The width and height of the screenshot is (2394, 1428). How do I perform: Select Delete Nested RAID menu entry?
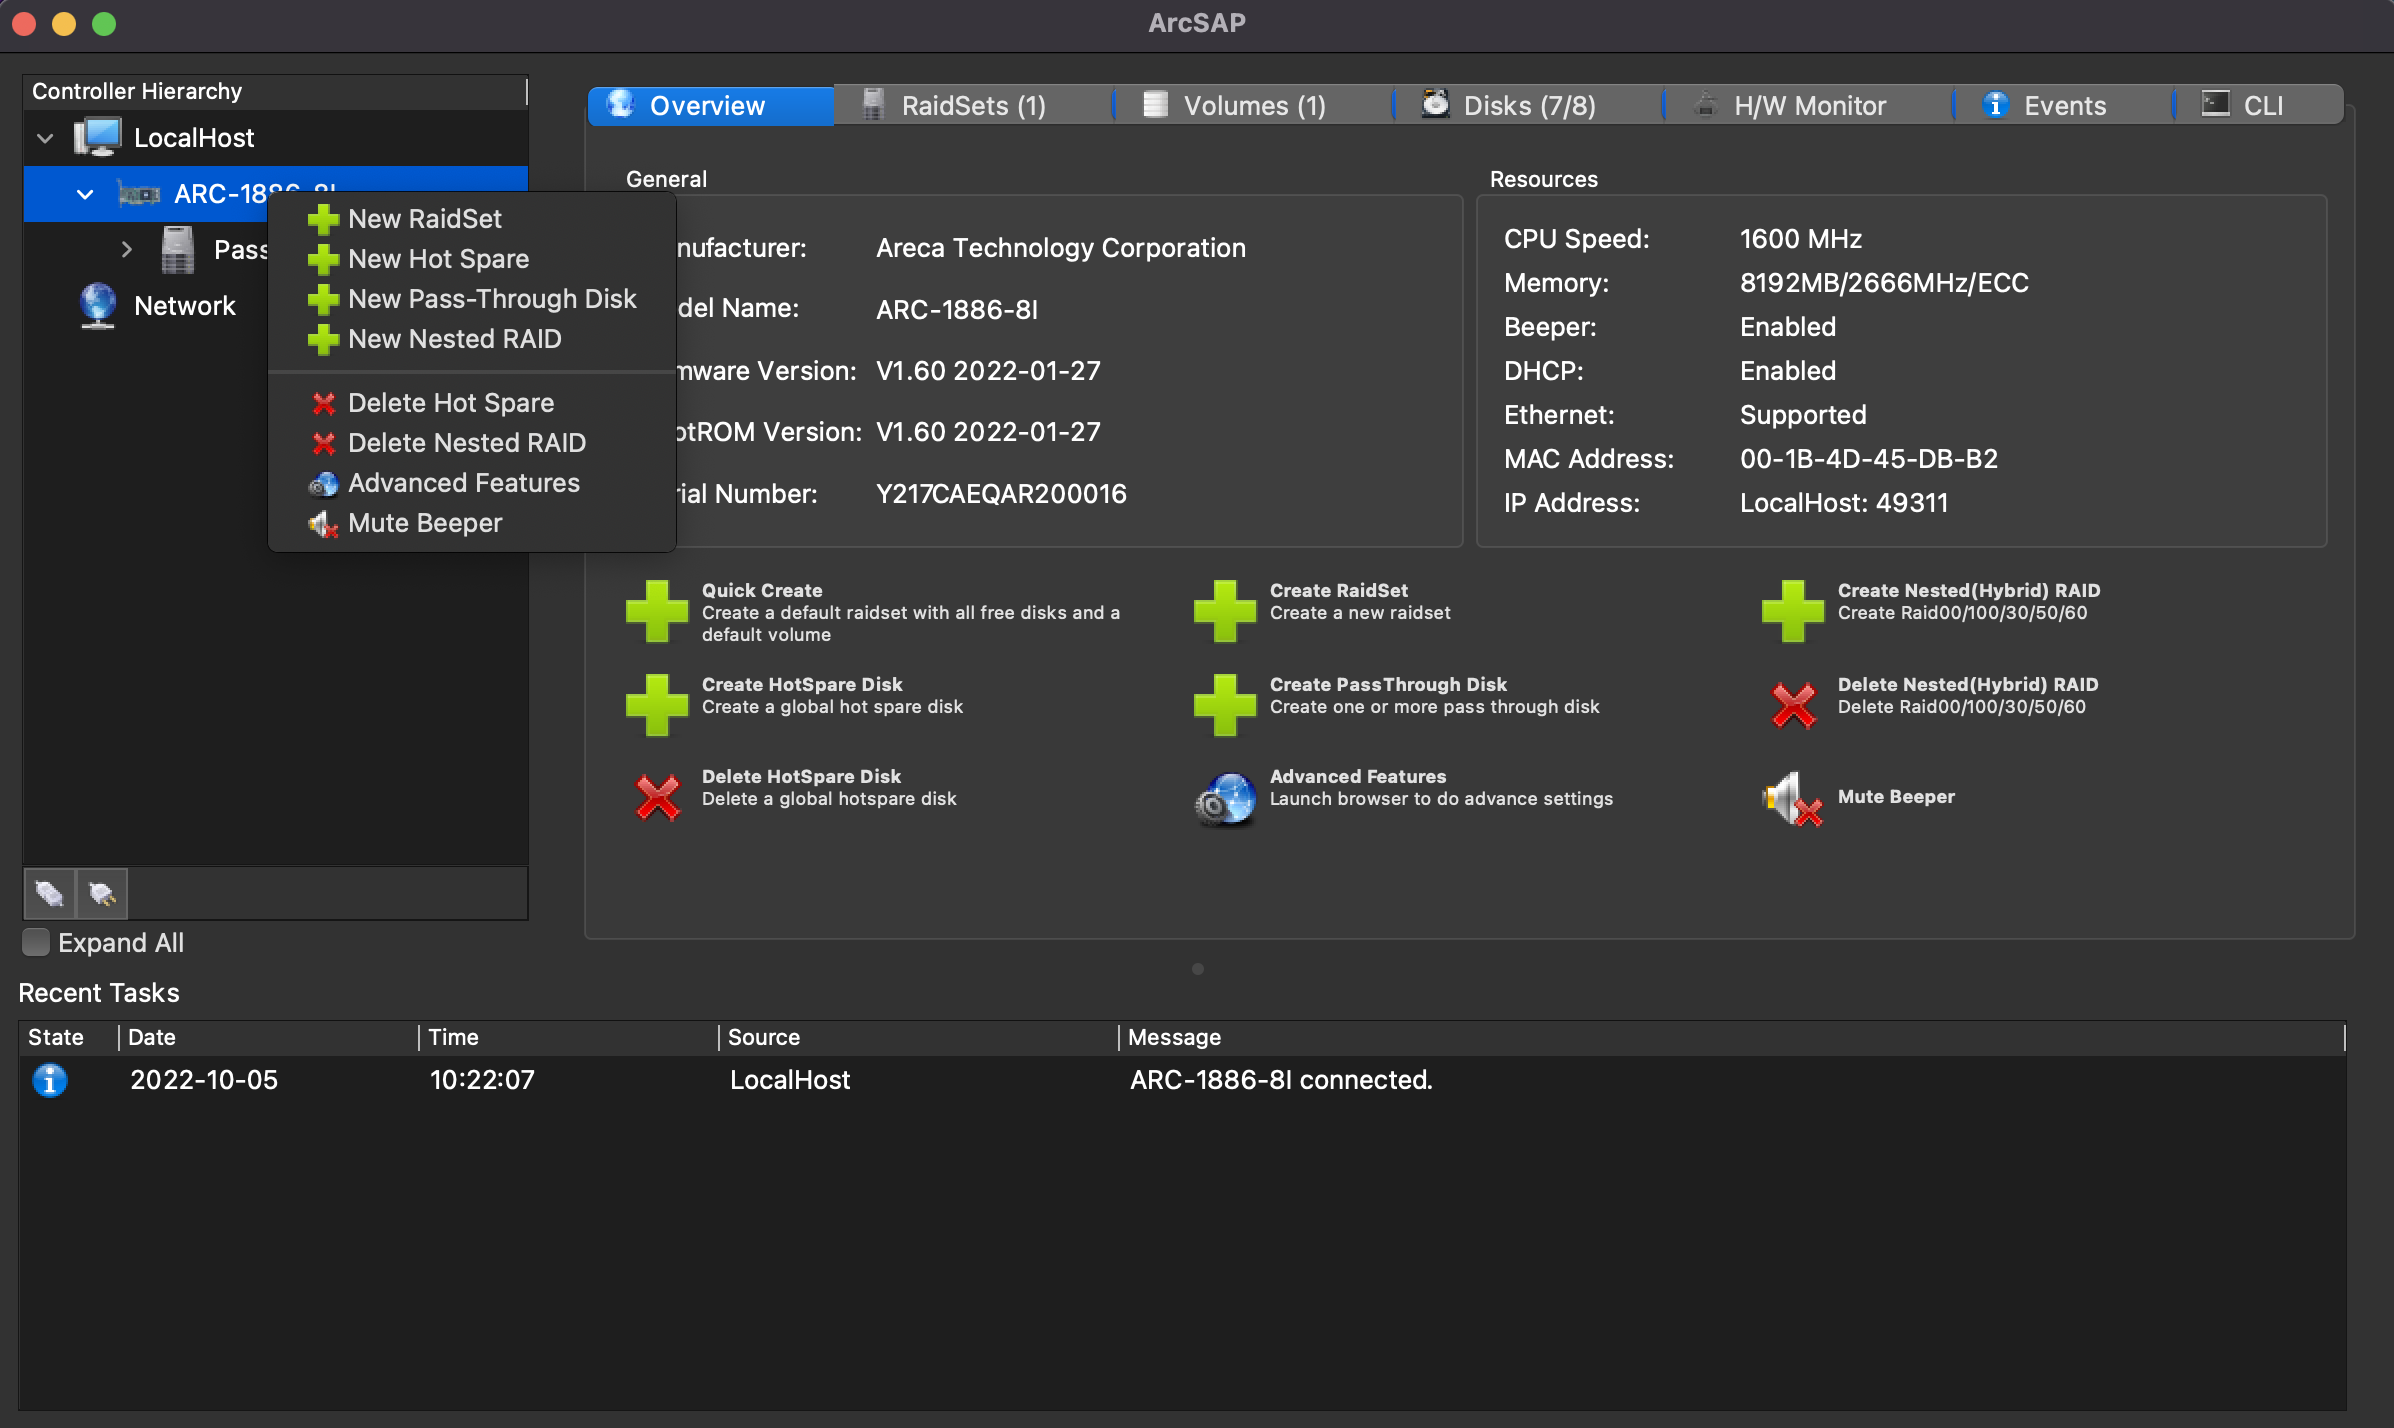(466, 443)
